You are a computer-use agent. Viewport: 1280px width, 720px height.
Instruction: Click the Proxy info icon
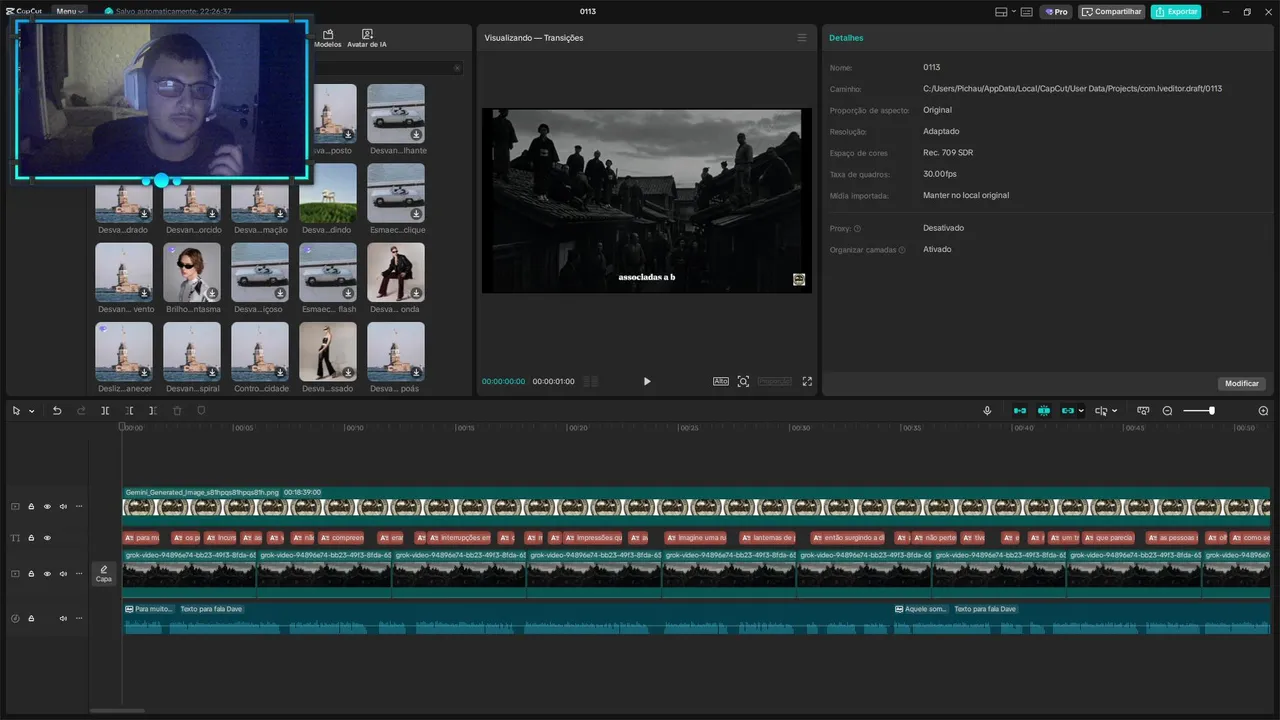857,229
